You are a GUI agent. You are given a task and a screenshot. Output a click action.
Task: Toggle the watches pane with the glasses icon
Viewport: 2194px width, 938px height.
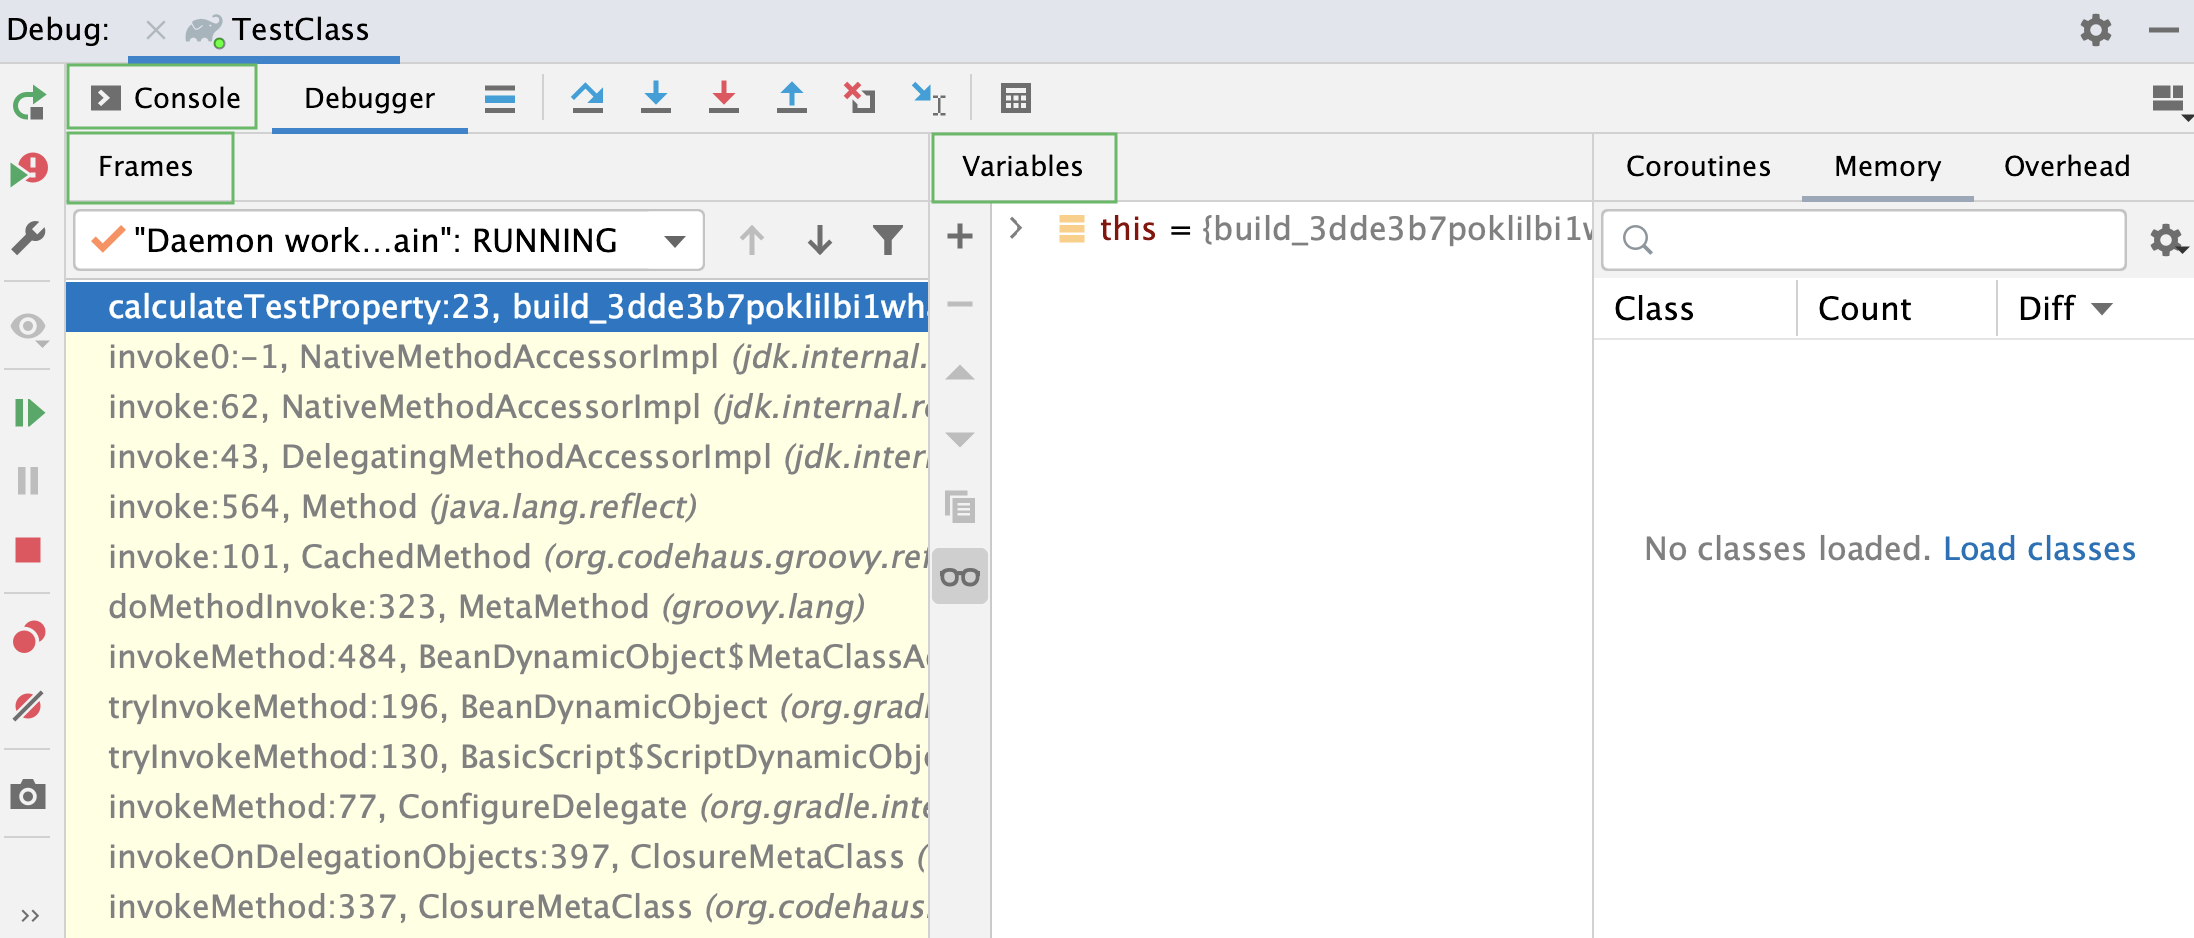click(x=959, y=575)
